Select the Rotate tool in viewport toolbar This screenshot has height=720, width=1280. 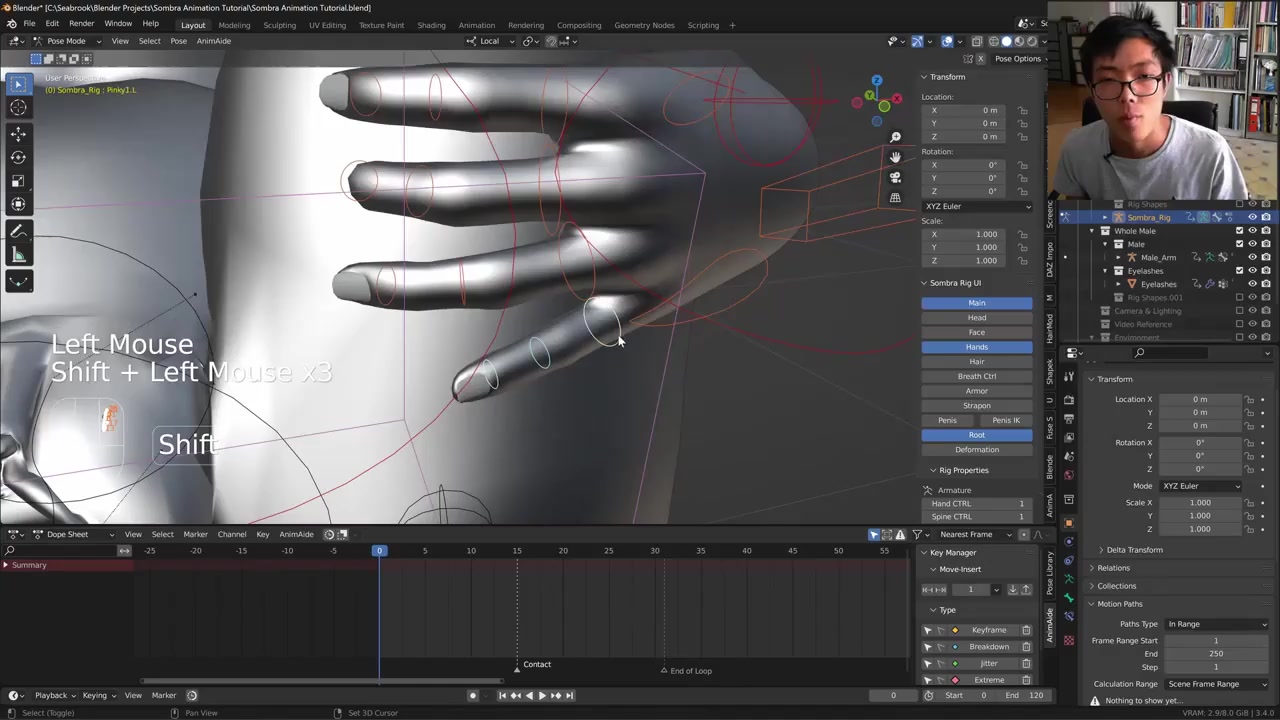[x=18, y=157]
